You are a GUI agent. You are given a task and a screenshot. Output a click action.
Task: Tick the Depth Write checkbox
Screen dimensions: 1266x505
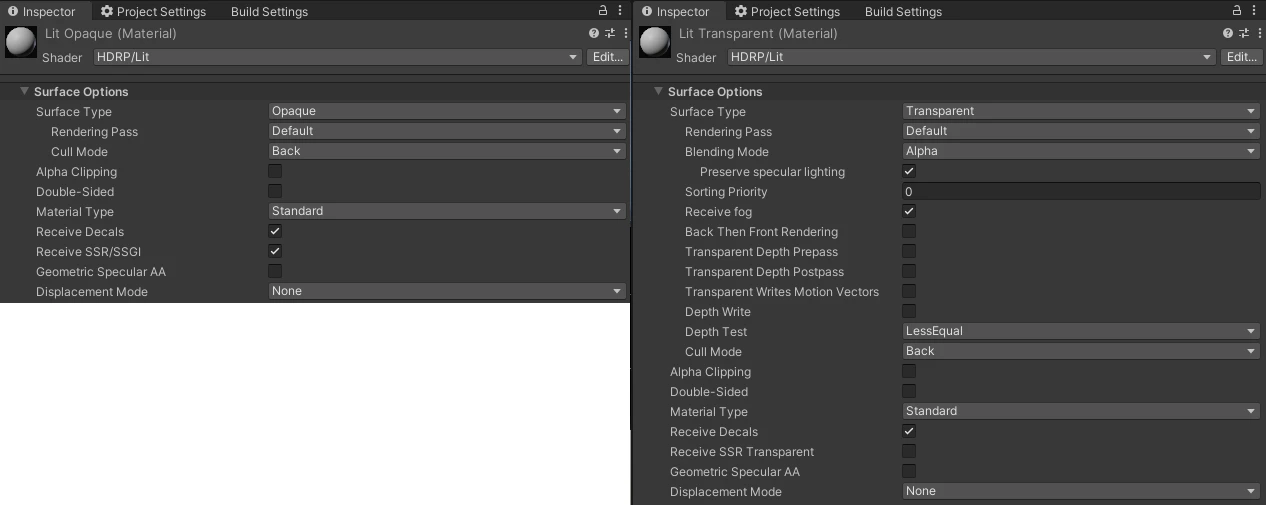[x=909, y=311]
